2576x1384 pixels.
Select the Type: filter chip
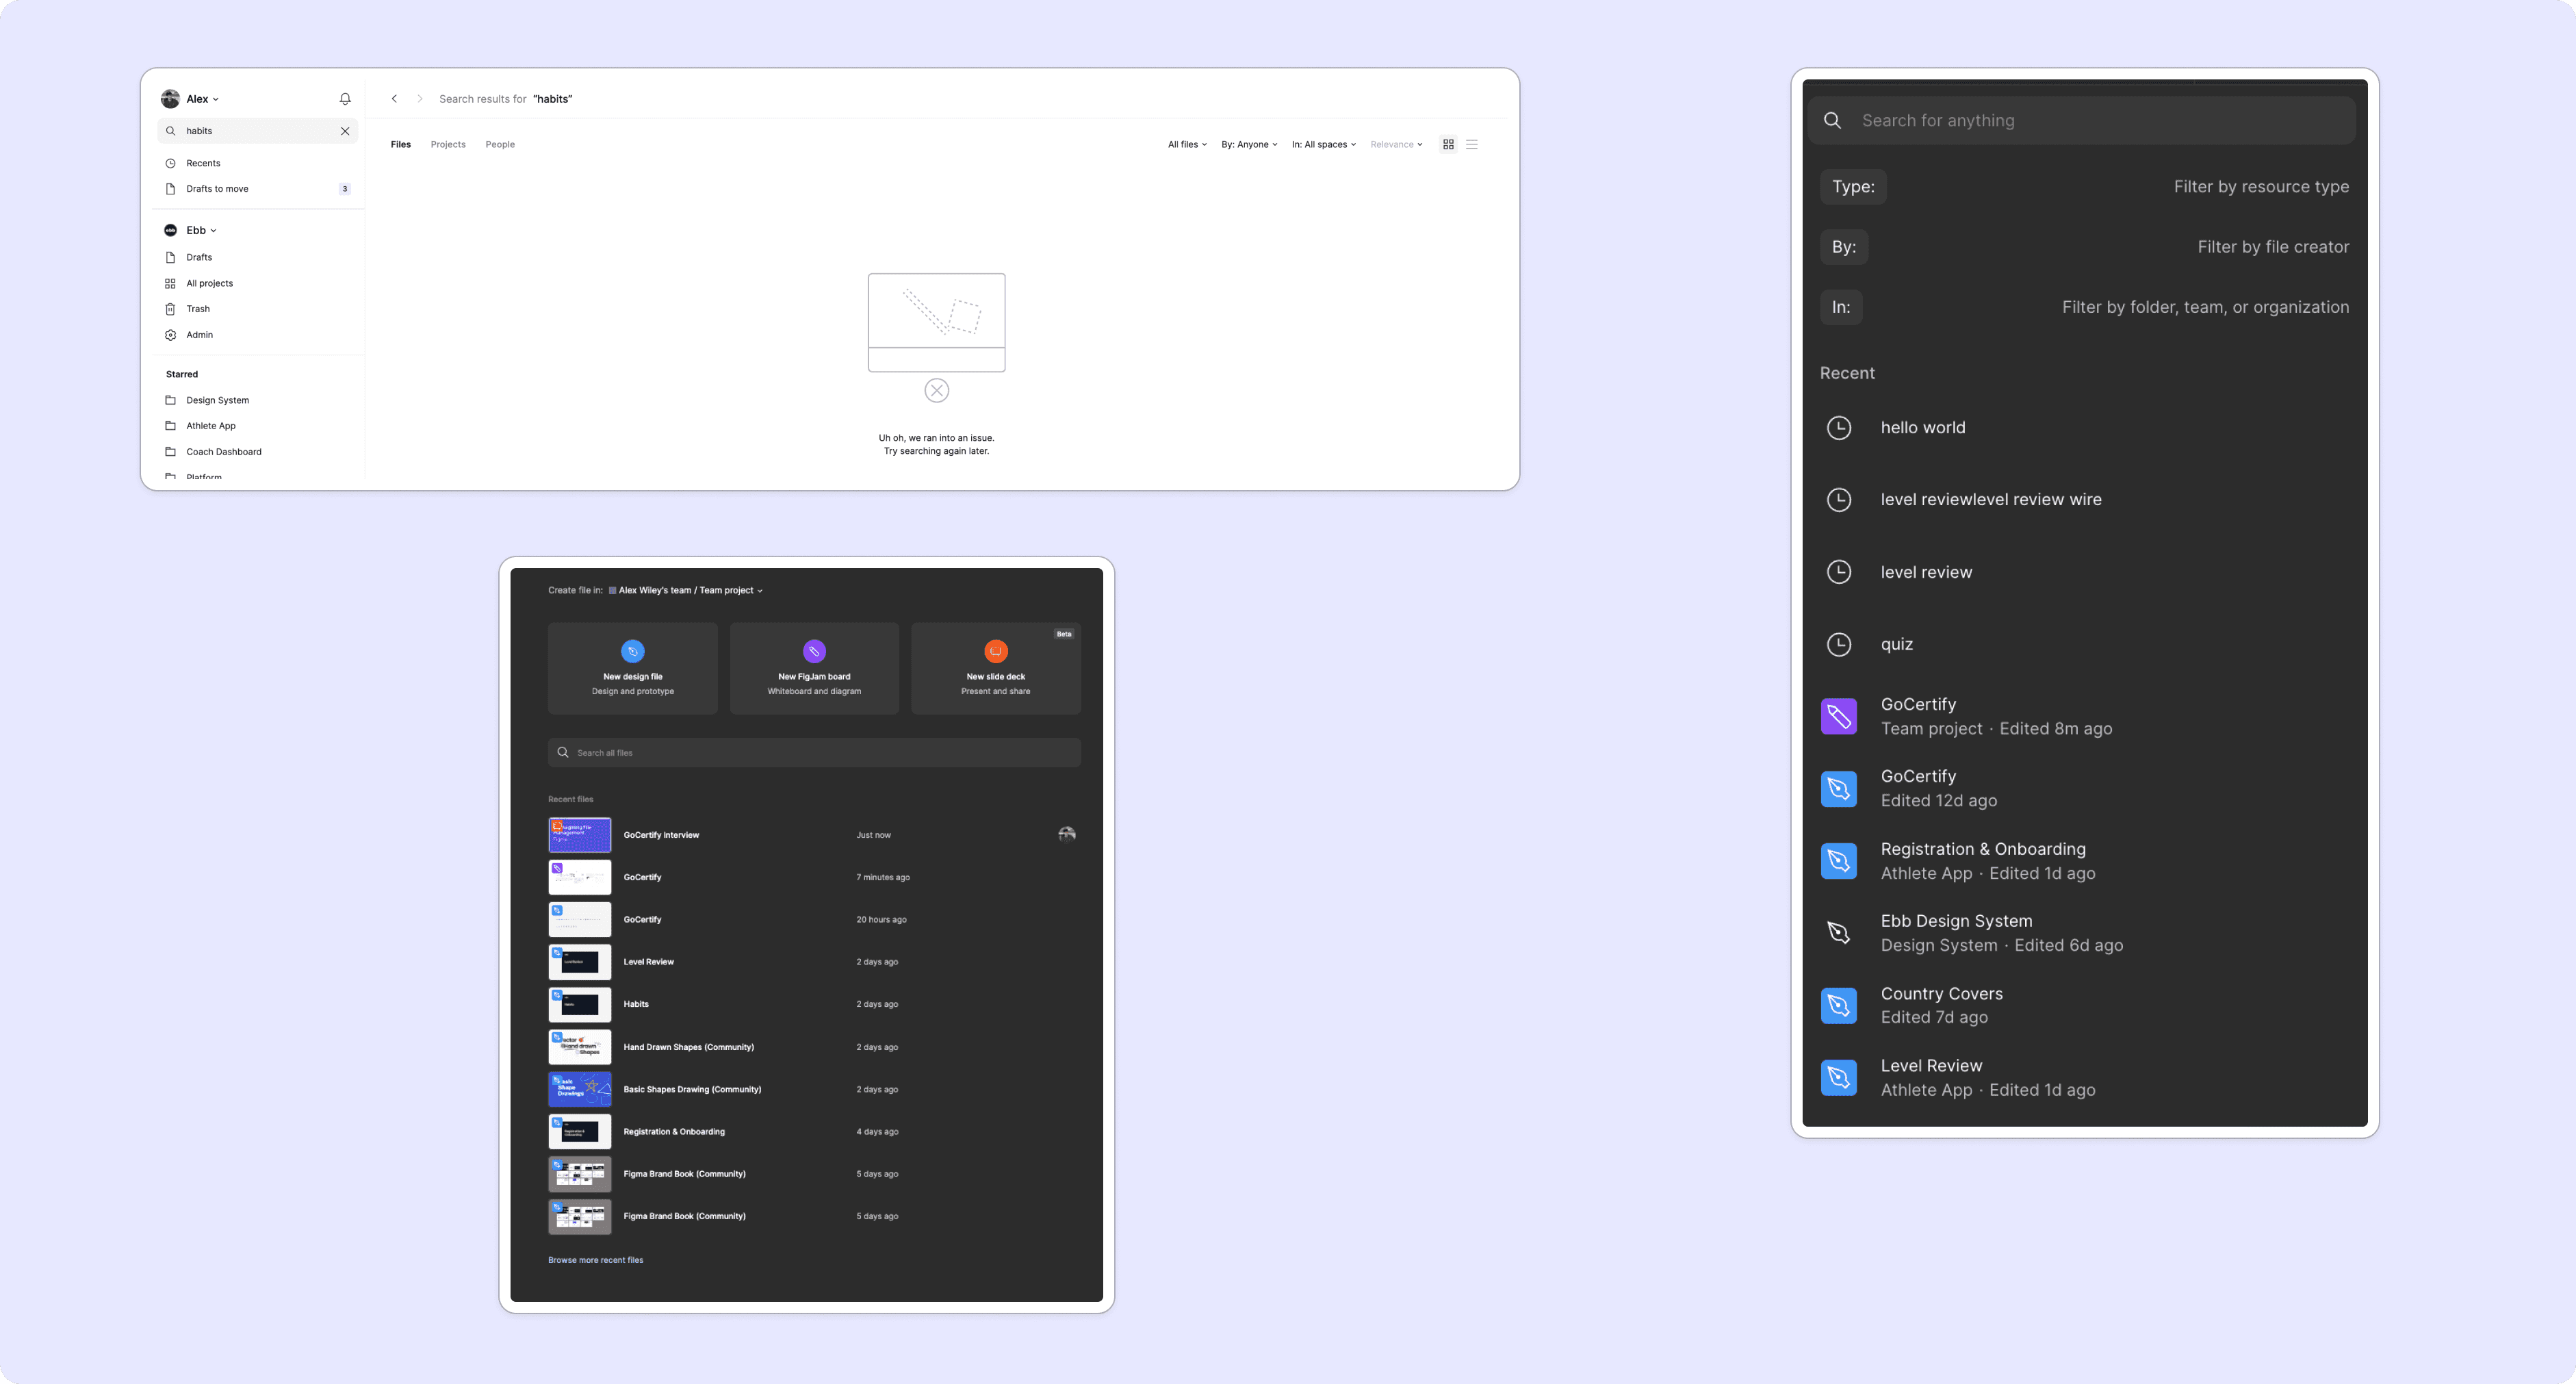coord(1853,187)
